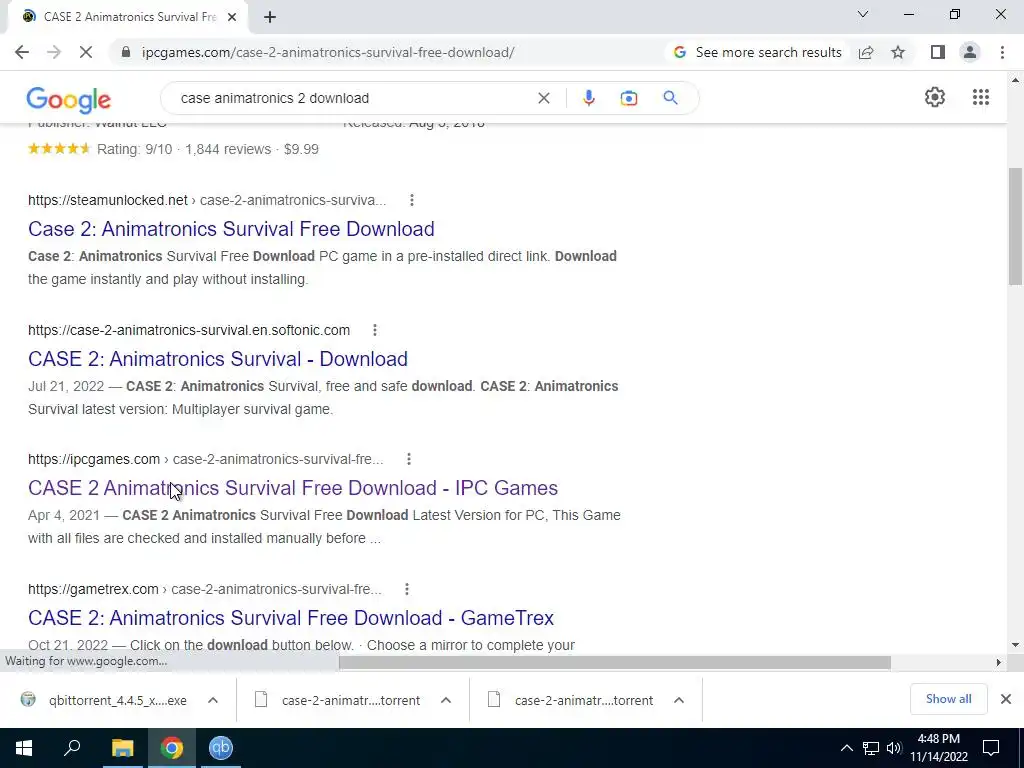This screenshot has width=1024, height=768.
Task: Open qBittorrent from the taskbar
Action: coord(221,748)
